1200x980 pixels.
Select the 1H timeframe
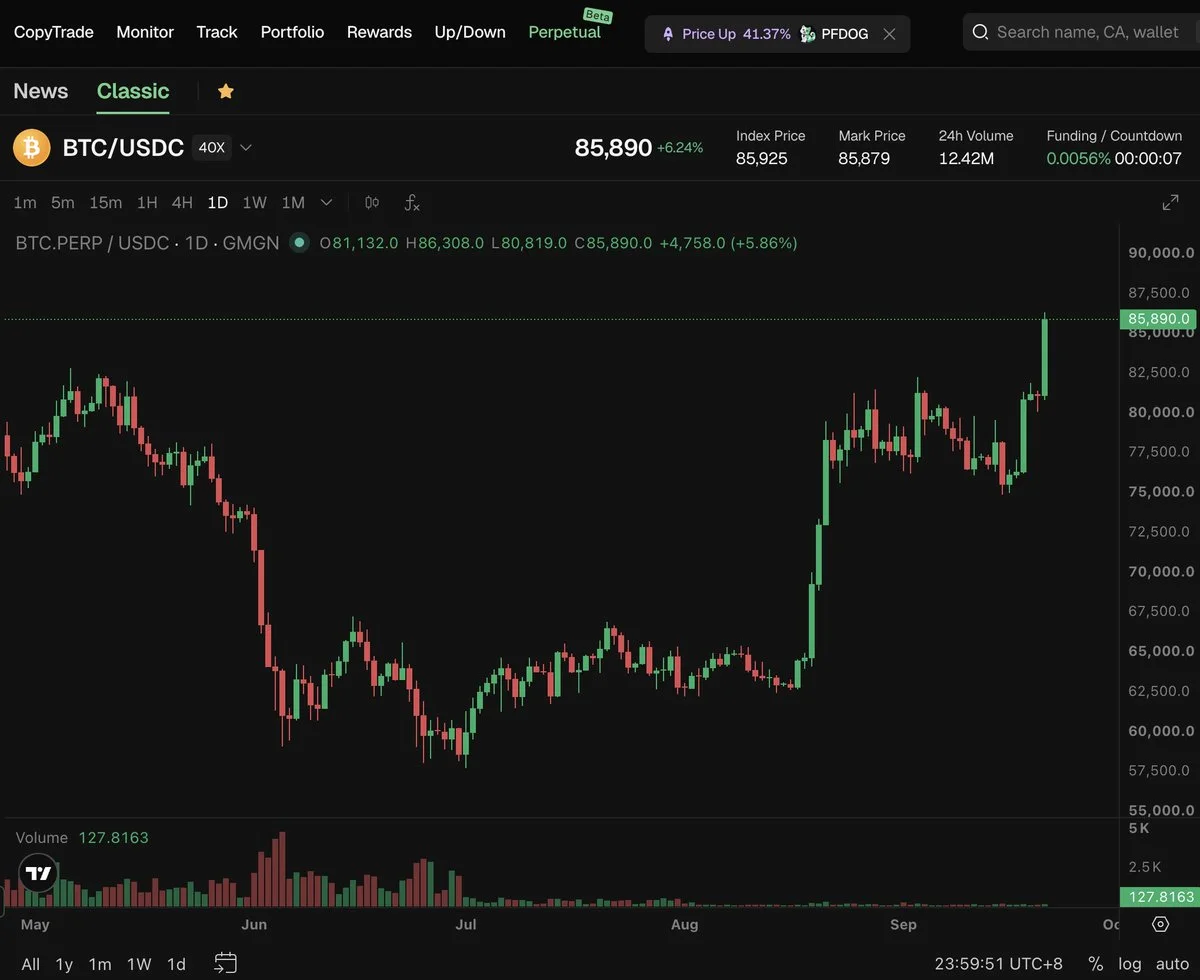147,203
